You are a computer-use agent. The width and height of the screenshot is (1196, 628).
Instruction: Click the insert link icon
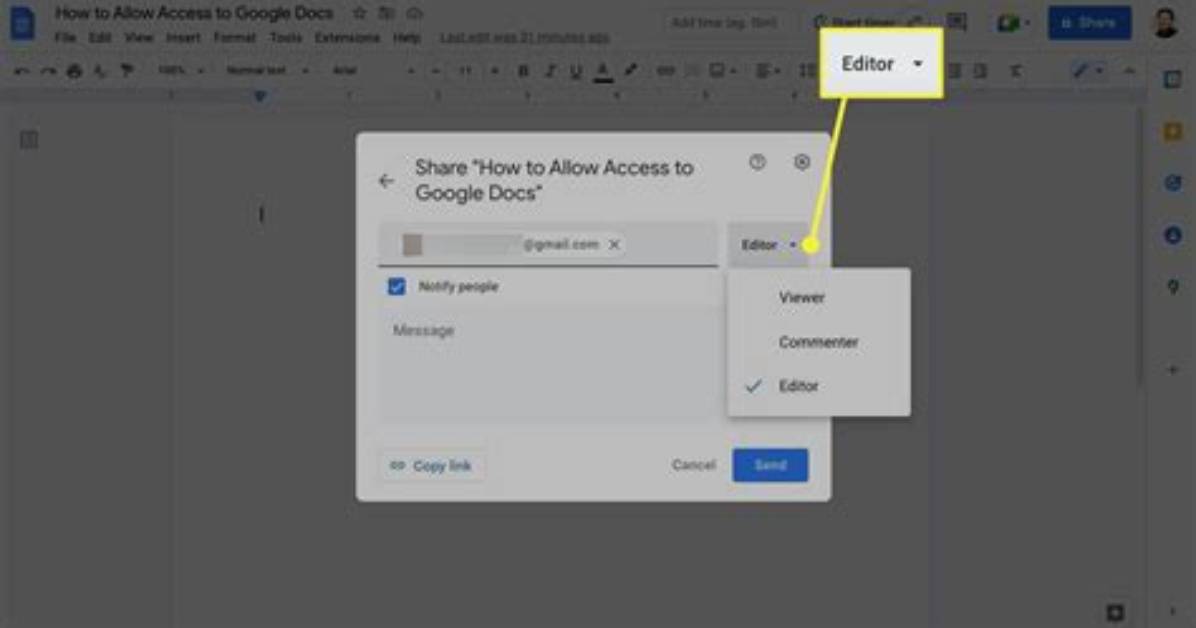point(666,71)
